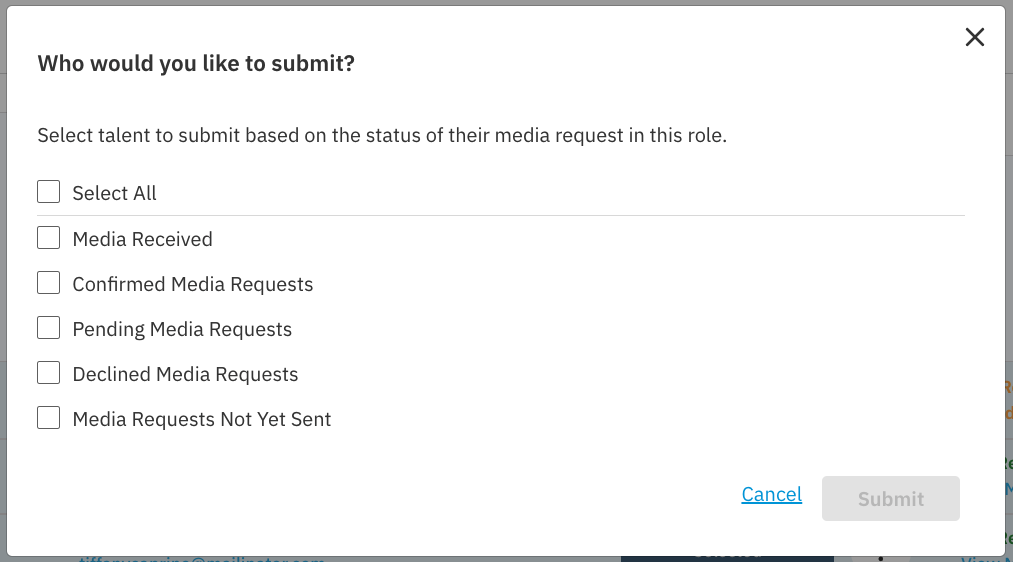Viewport: 1013px width, 562px height.
Task: Click the Cancel link
Action: point(771,494)
